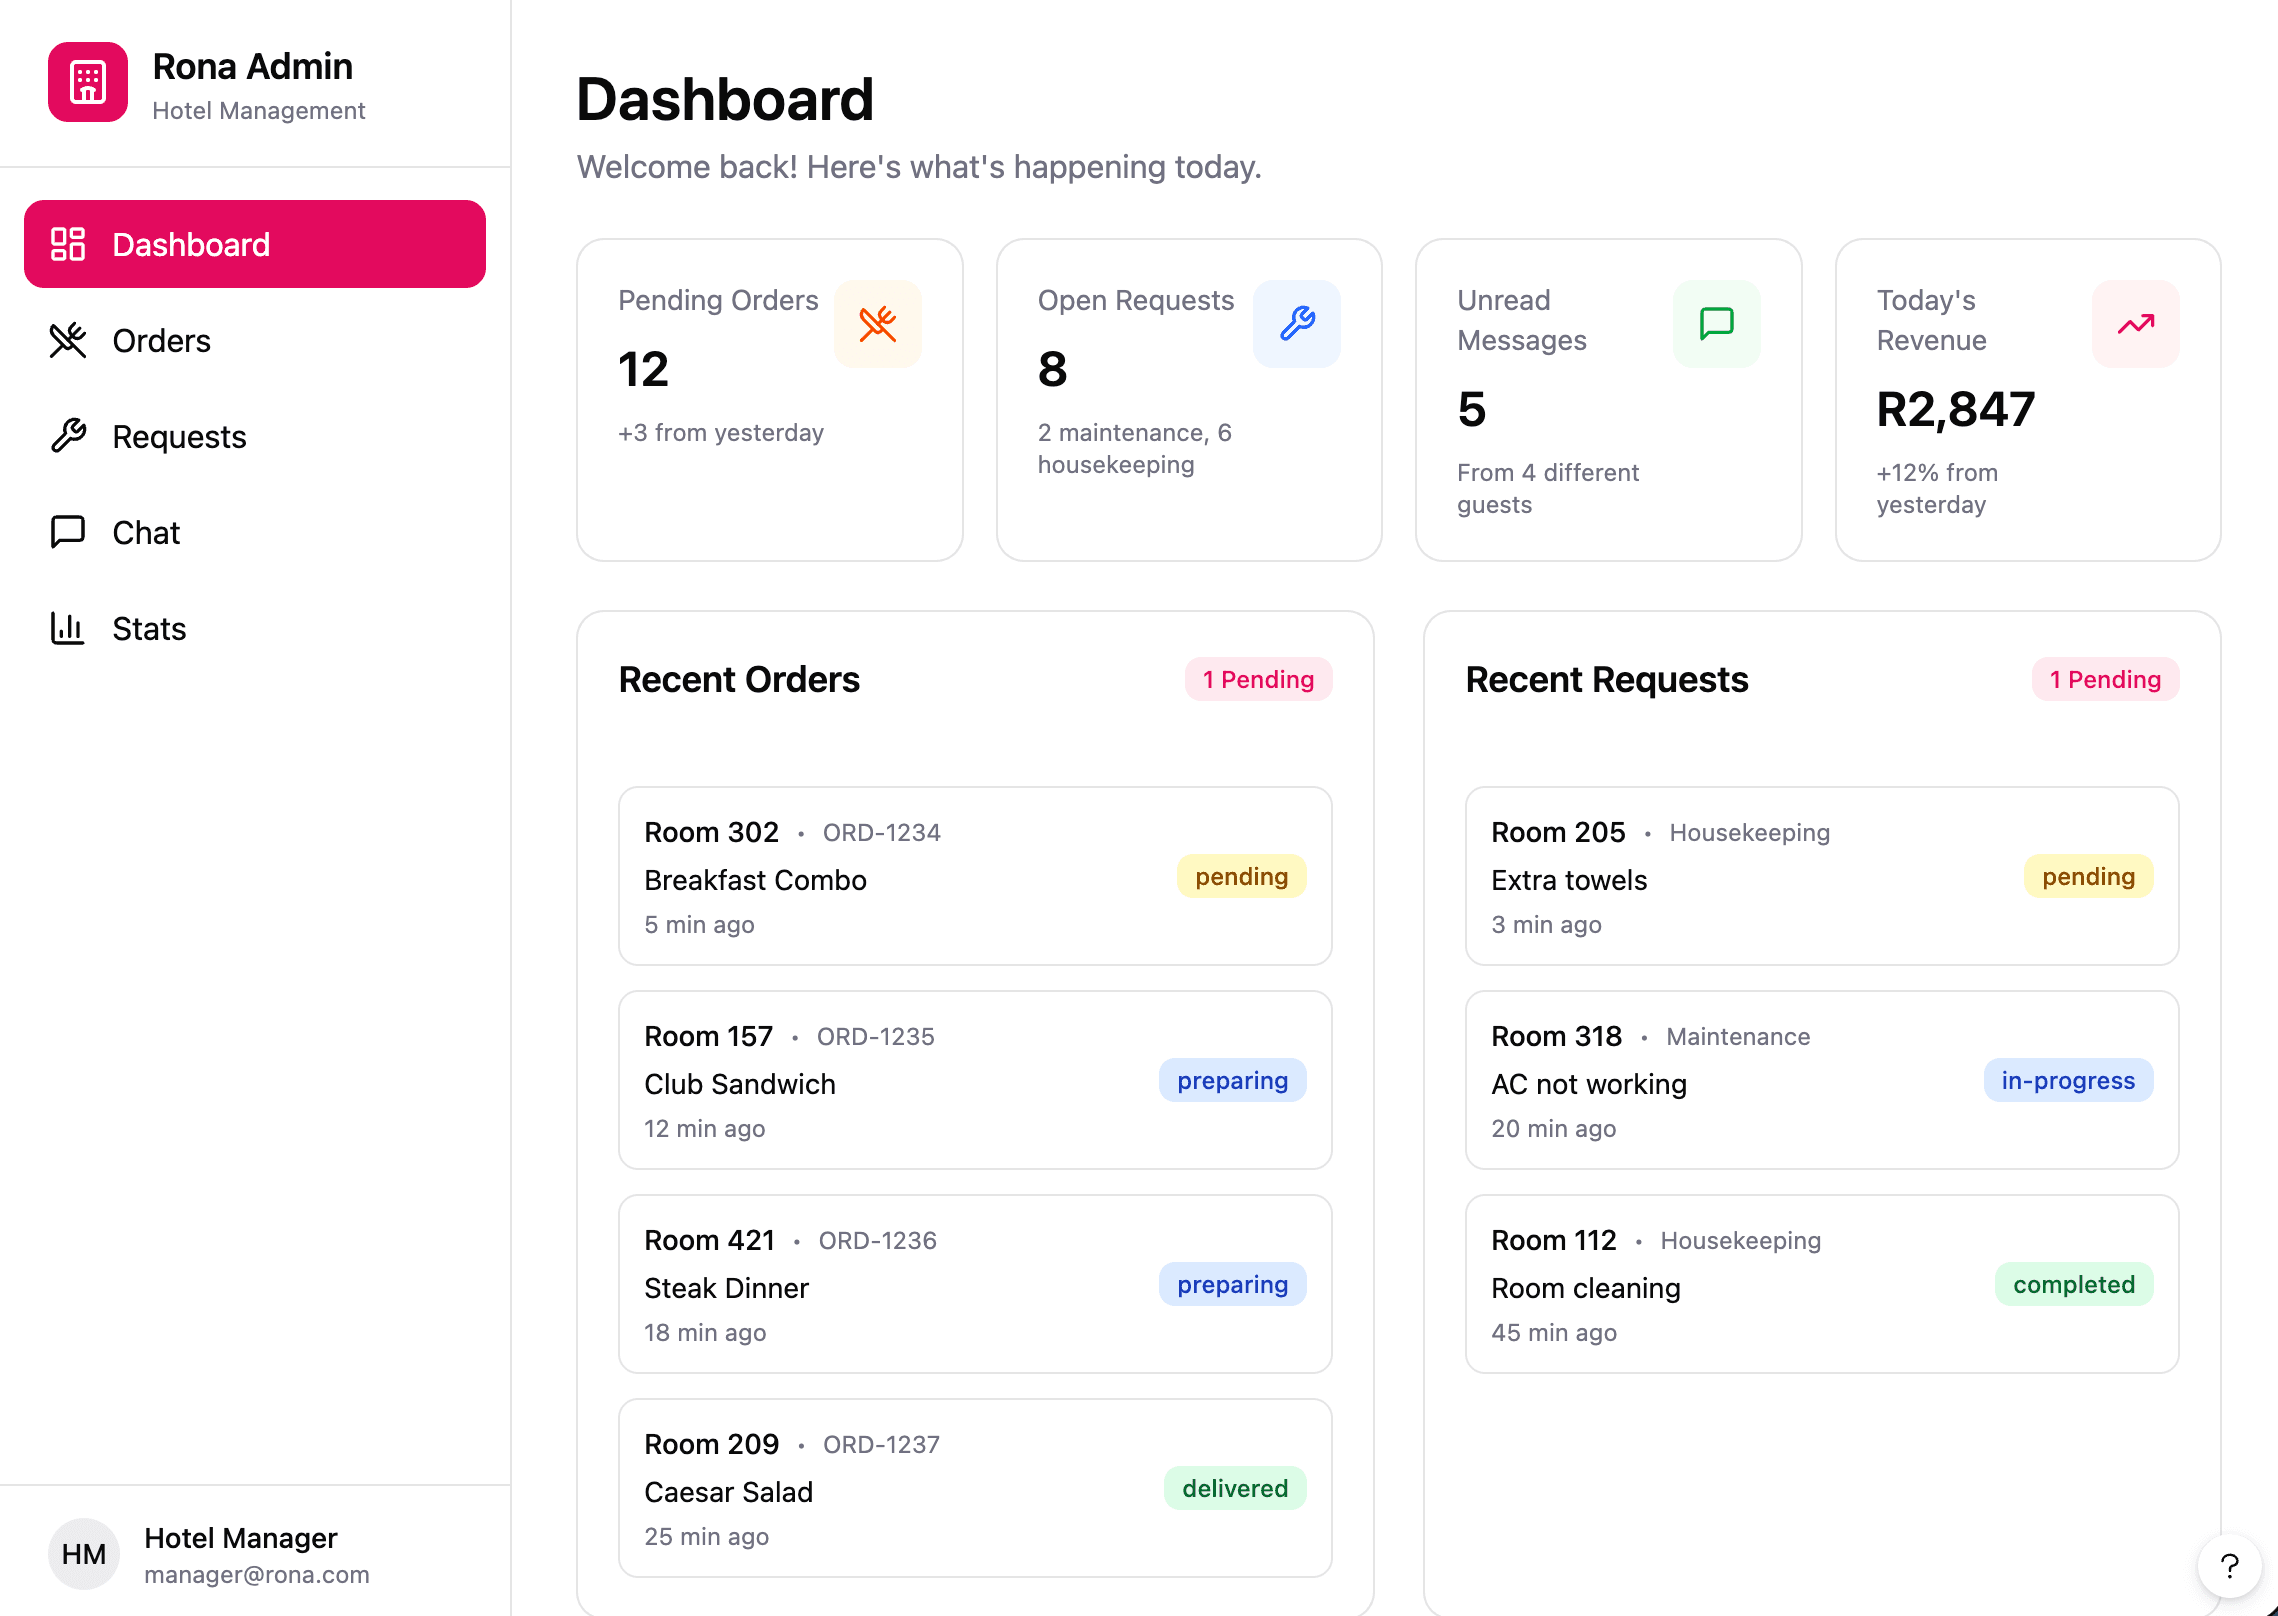Open the Requests wrench icon in sidebar
Viewport: 2278px width, 1616px height.
coord(66,436)
